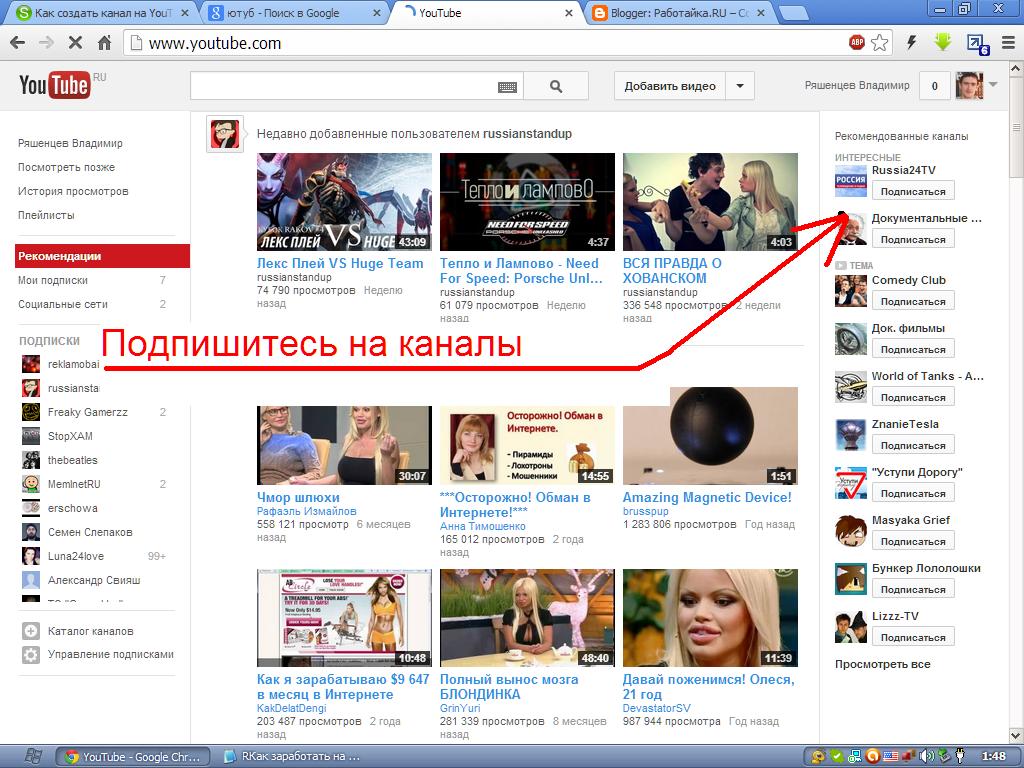Image resolution: width=1024 pixels, height=768 pixels.
Task: Expand the account menu arrow
Action: coord(993,85)
